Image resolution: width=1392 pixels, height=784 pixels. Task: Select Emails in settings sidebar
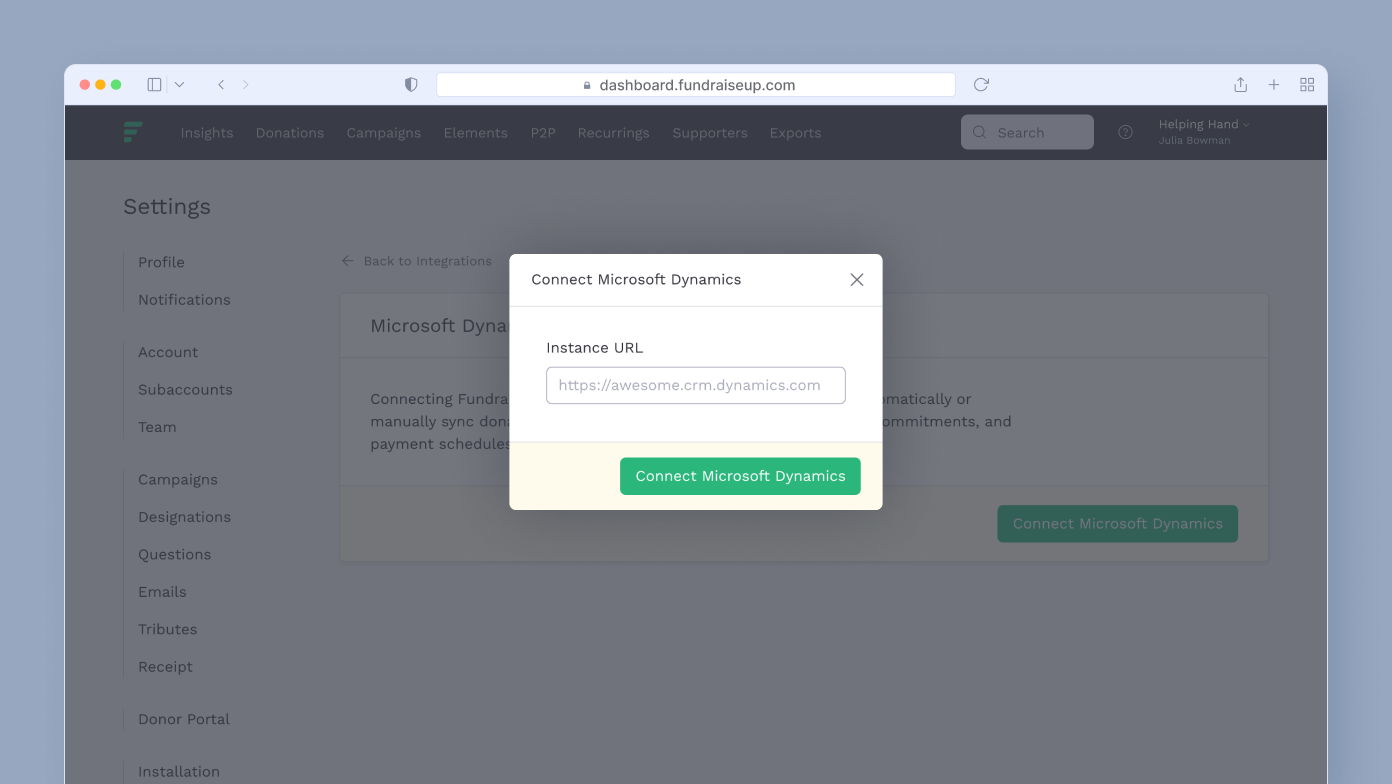click(x=162, y=592)
